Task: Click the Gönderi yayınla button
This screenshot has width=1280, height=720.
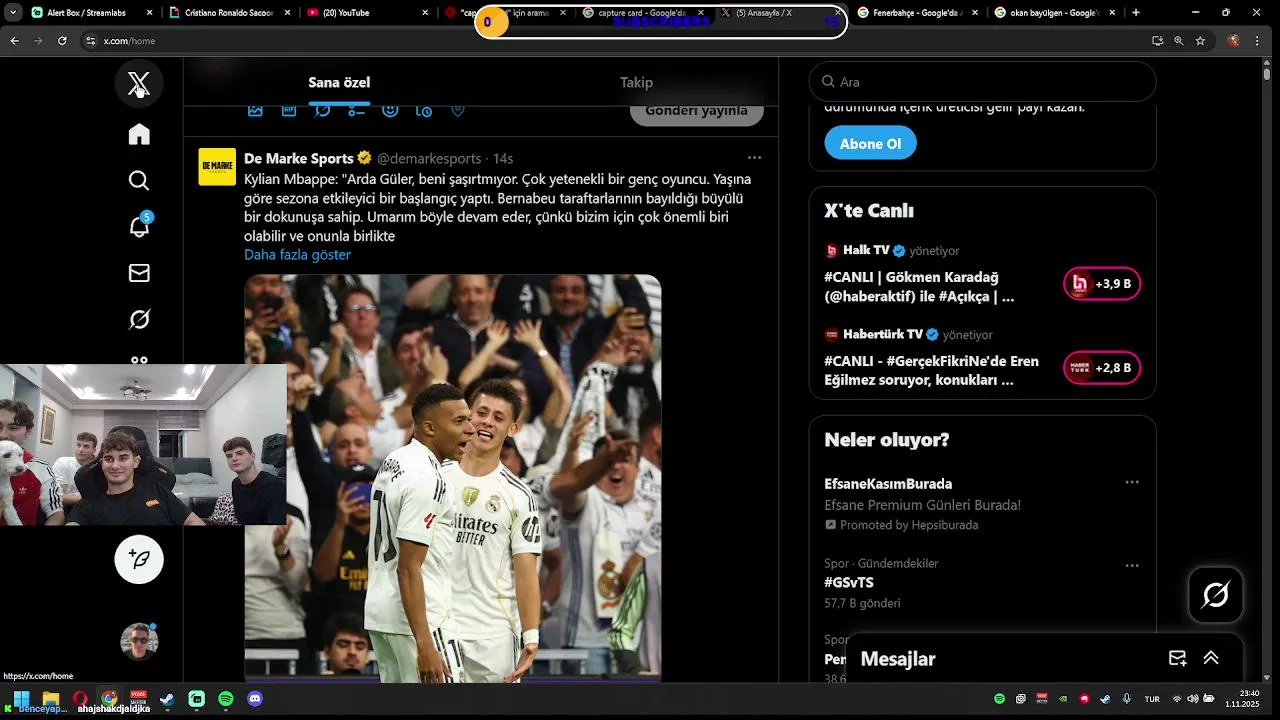Action: 696,110
